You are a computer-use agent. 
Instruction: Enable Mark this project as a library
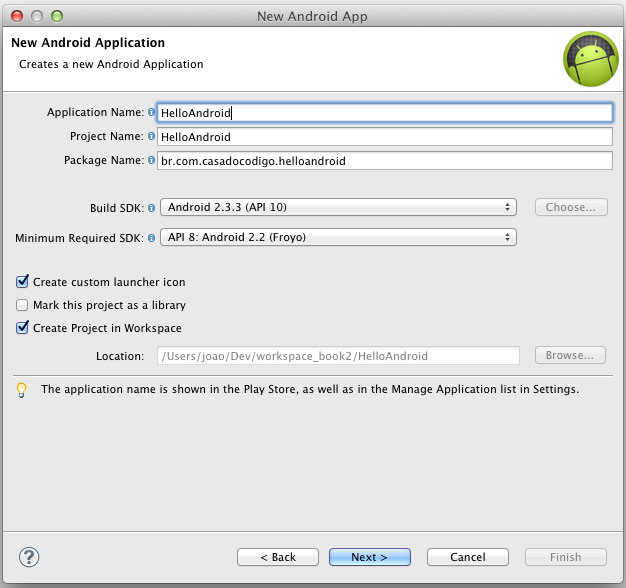point(23,305)
